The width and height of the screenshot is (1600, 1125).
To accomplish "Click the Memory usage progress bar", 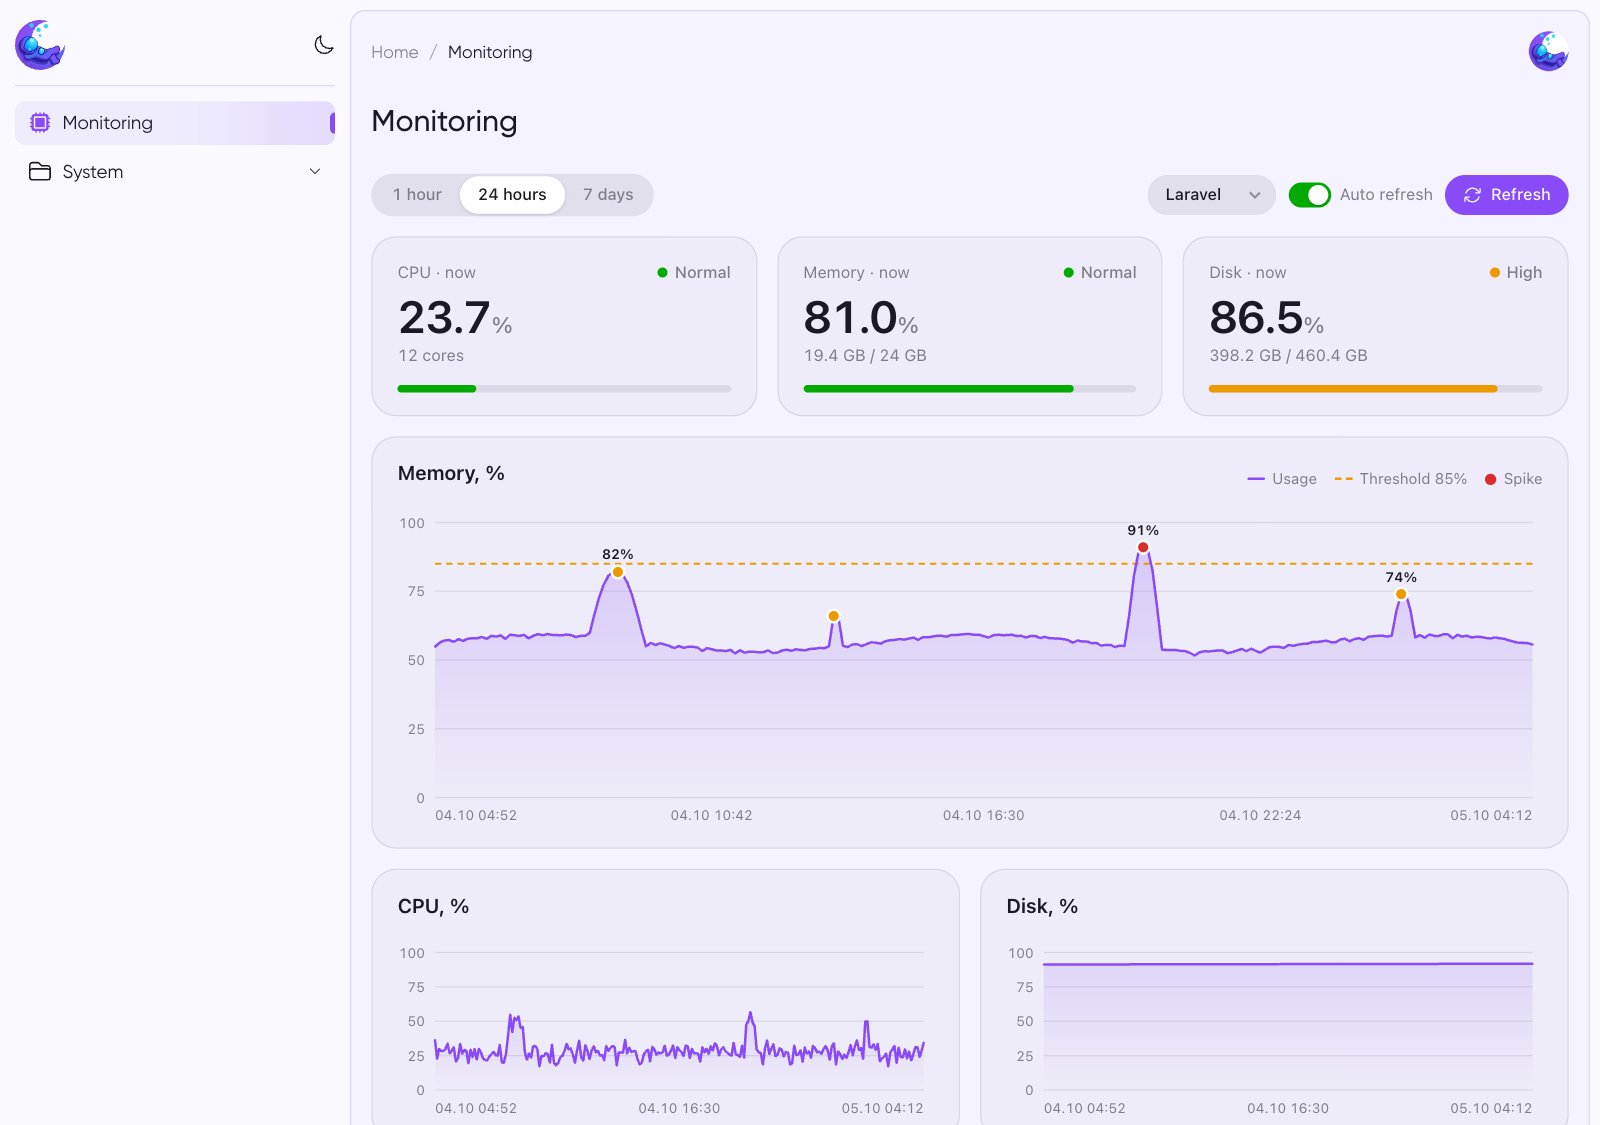I will (x=970, y=389).
